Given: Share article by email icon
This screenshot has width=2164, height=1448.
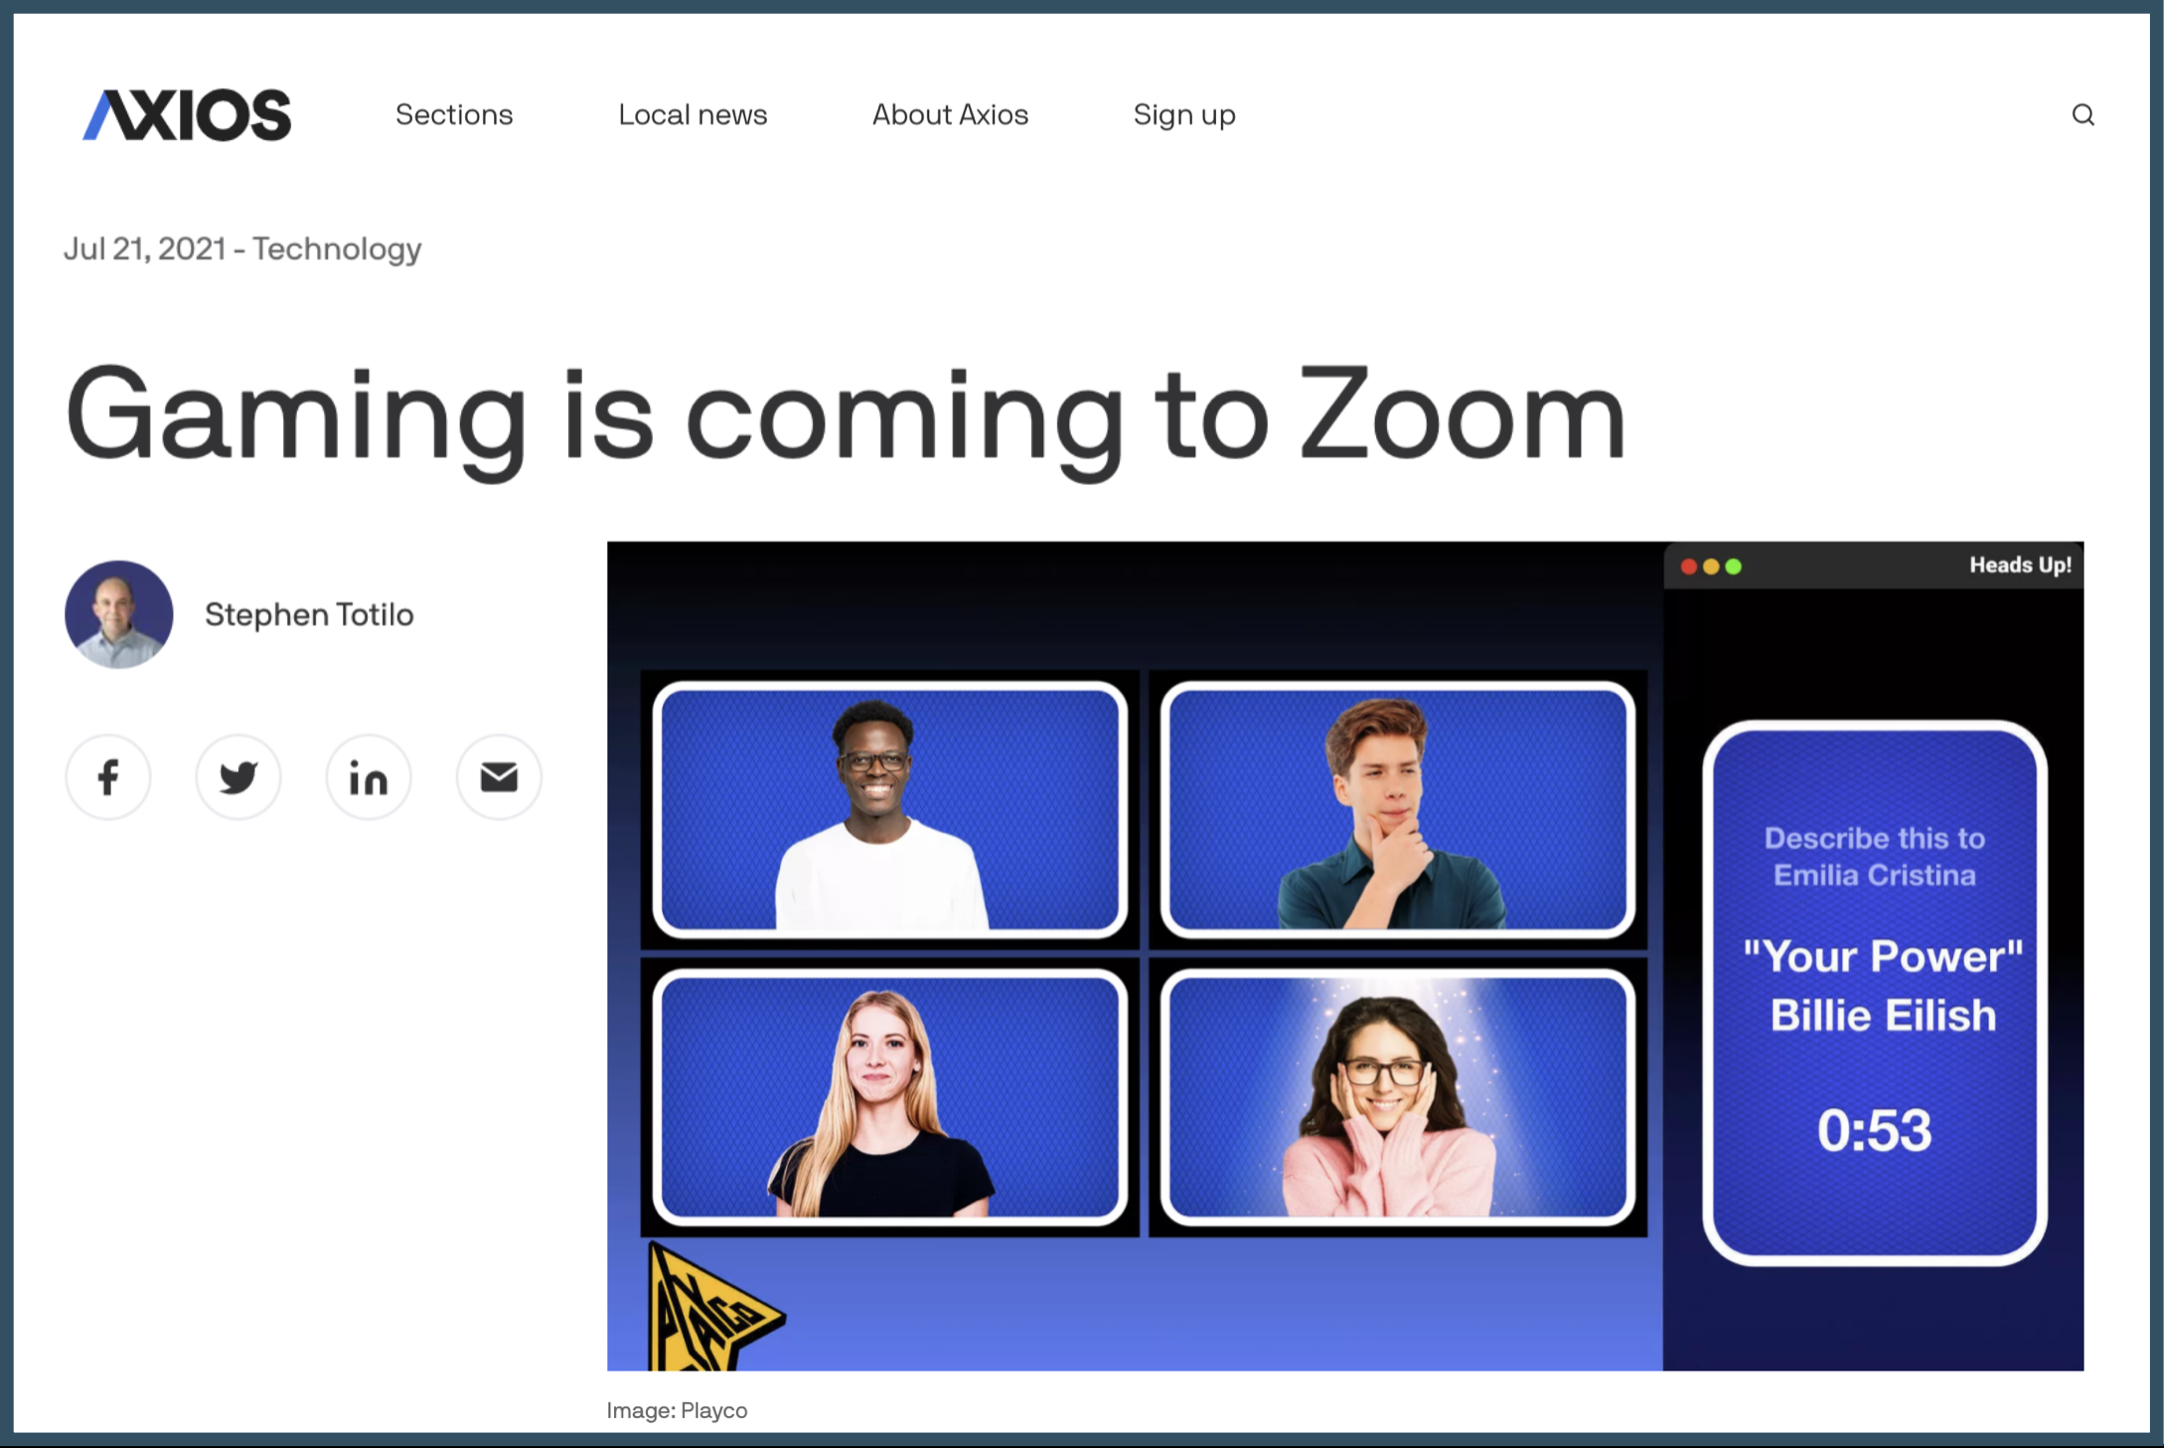Looking at the screenshot, I should (x=498, y=777).
